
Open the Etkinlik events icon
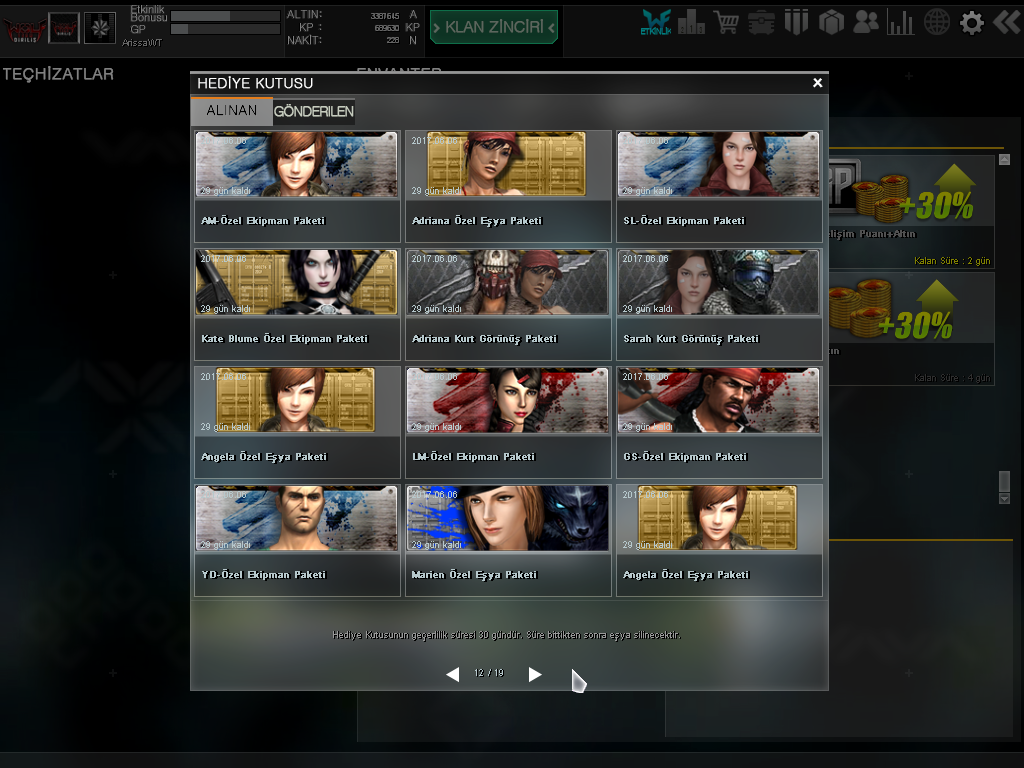(656, 22)
